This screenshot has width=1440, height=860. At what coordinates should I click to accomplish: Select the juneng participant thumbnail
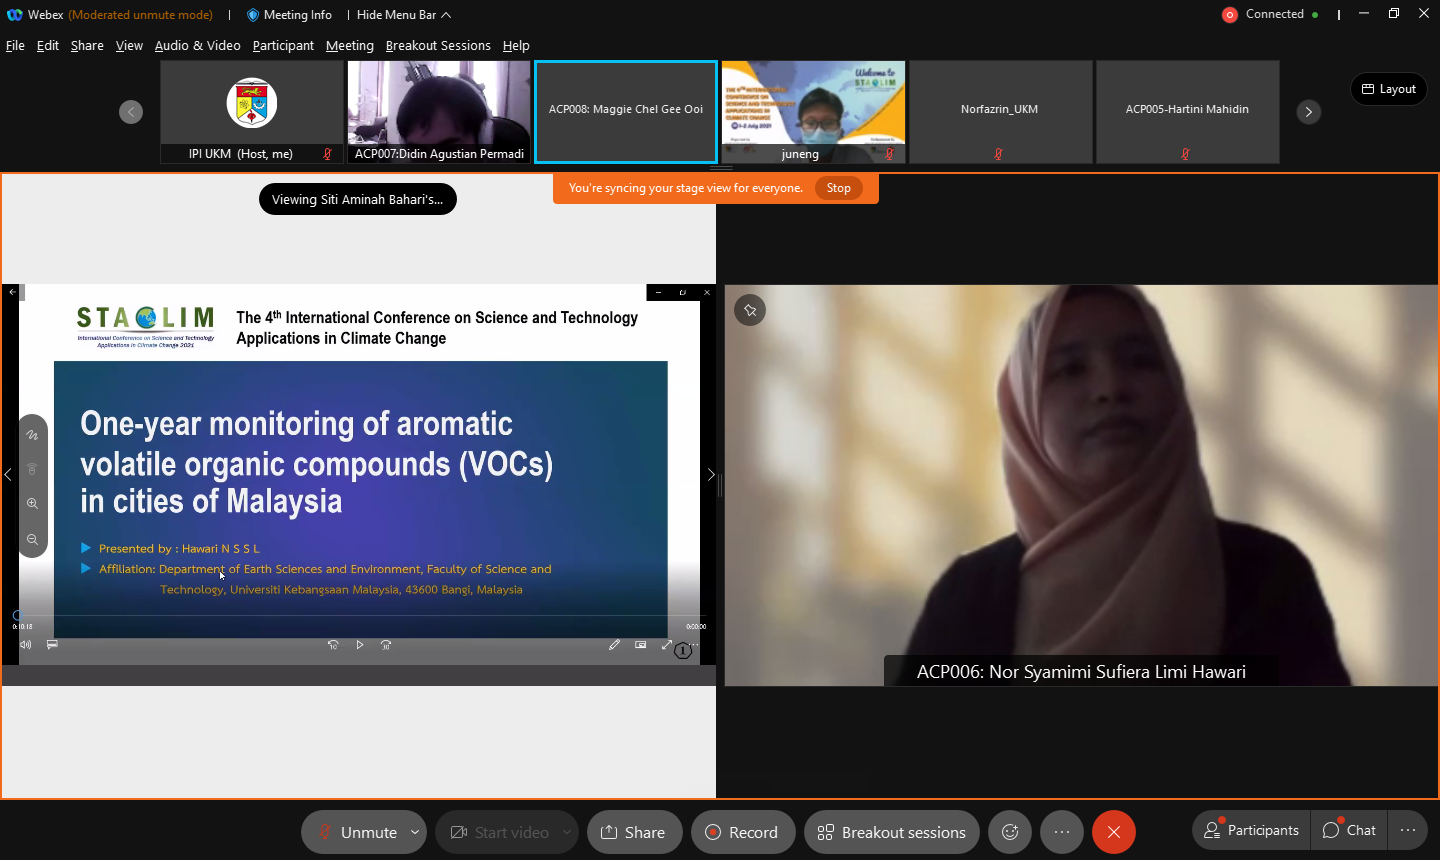[813, 111]
